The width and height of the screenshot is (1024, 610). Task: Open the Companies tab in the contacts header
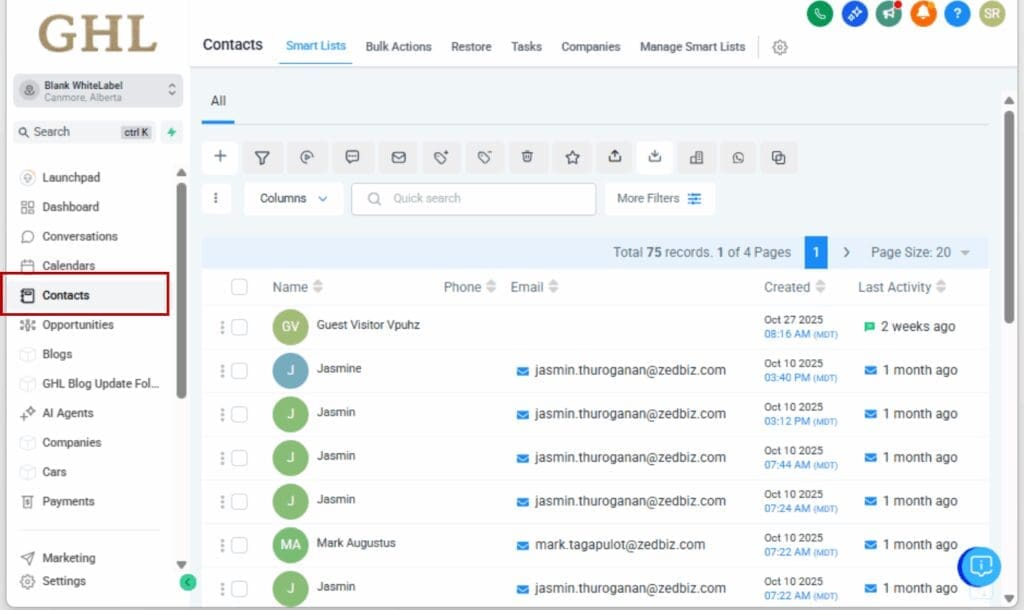590,46
